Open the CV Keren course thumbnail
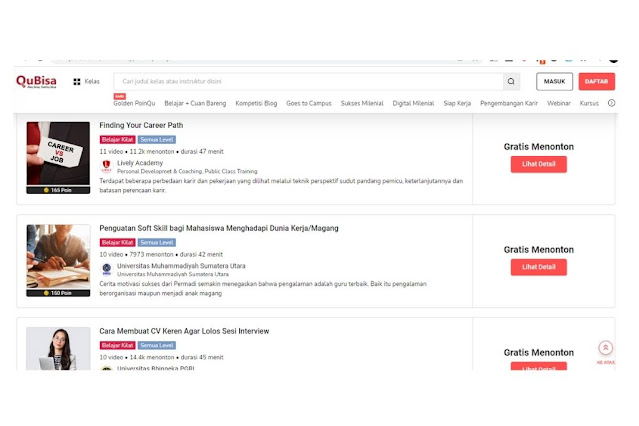Viewport: 639px width, 426px height. [x=58, y=349]
